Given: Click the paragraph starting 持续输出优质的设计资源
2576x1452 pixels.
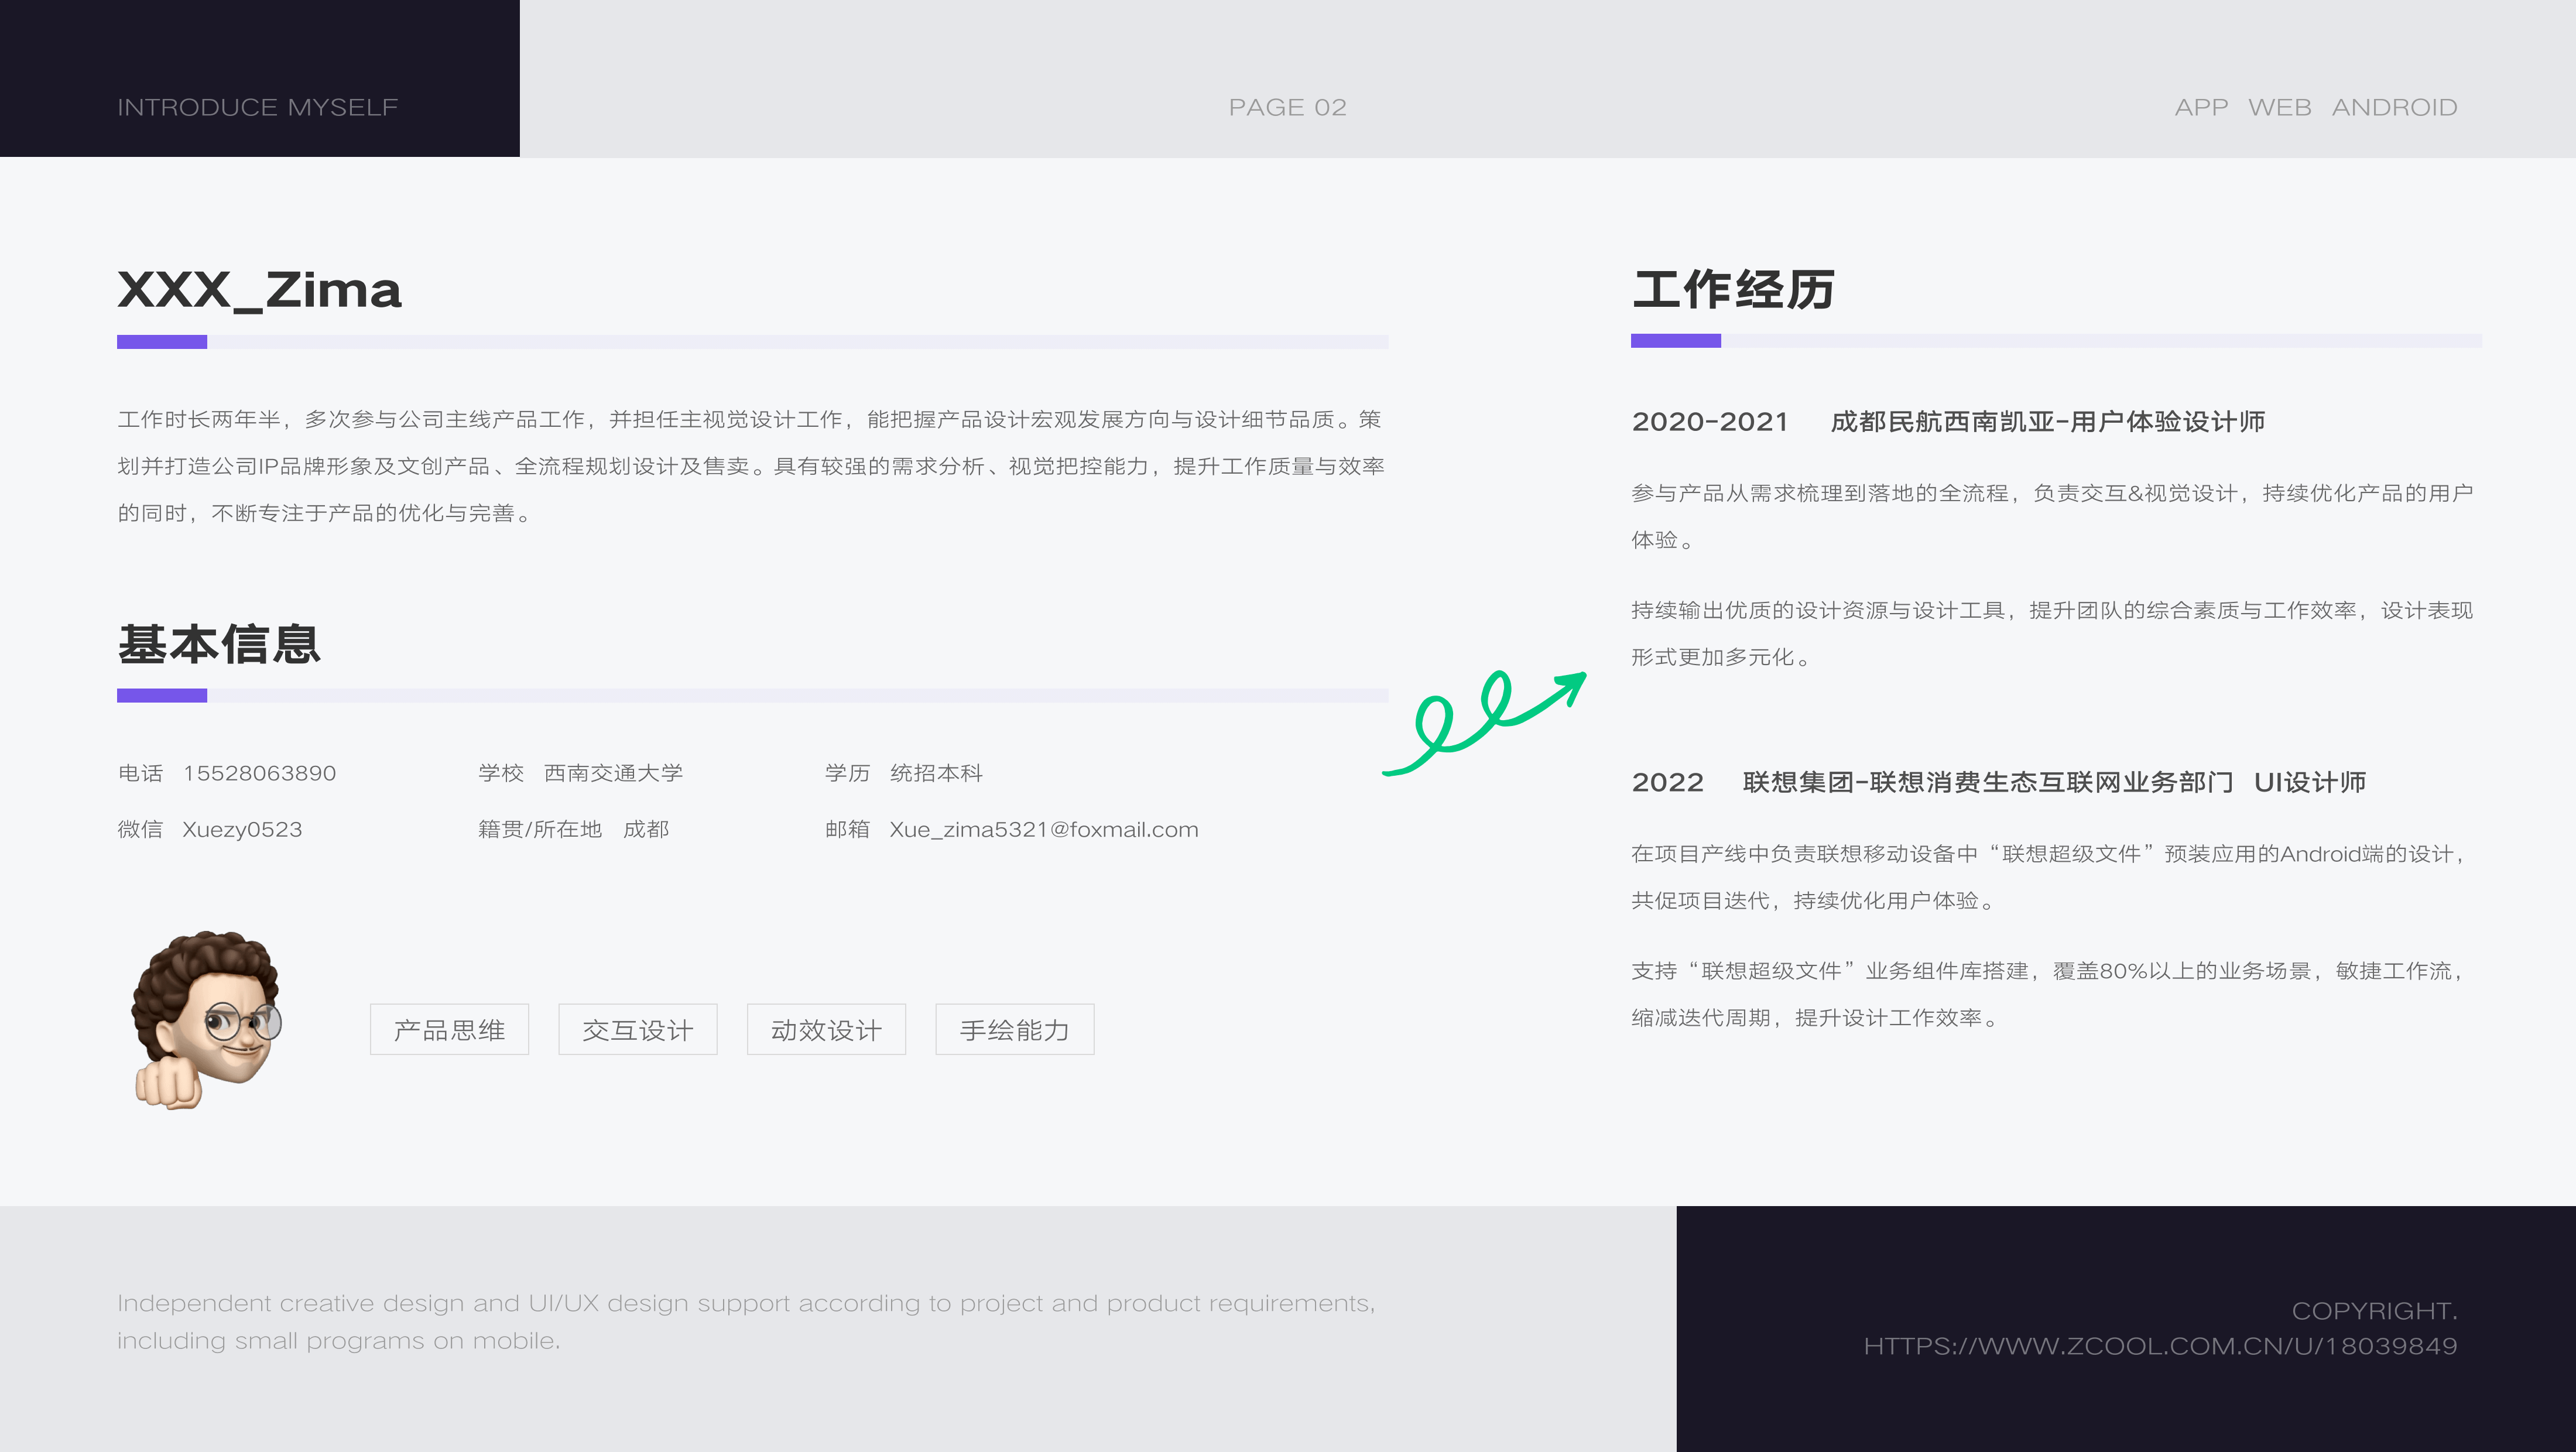Looking at the screenshot, I should point(2052,634).
